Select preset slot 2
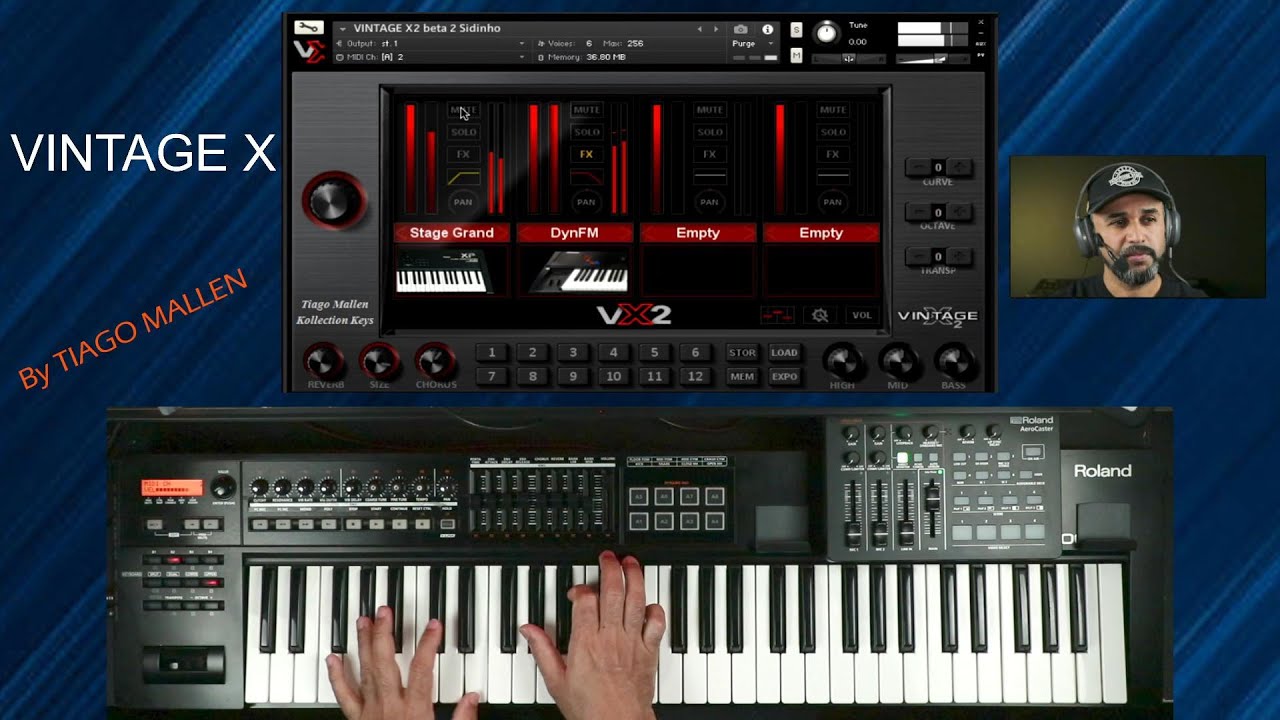The image size is (1280, 720). point(532,352)
